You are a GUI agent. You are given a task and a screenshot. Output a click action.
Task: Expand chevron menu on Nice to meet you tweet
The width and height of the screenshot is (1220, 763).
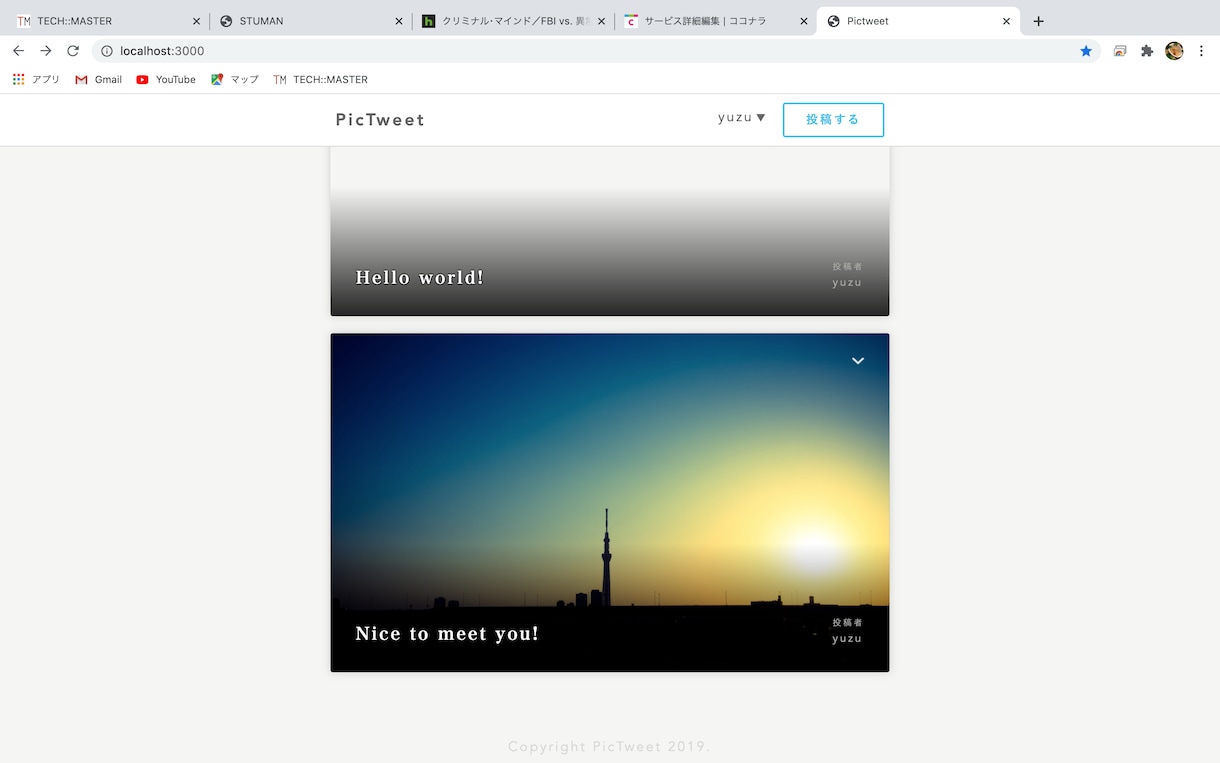pyautogui.click(x=858, y=361)
